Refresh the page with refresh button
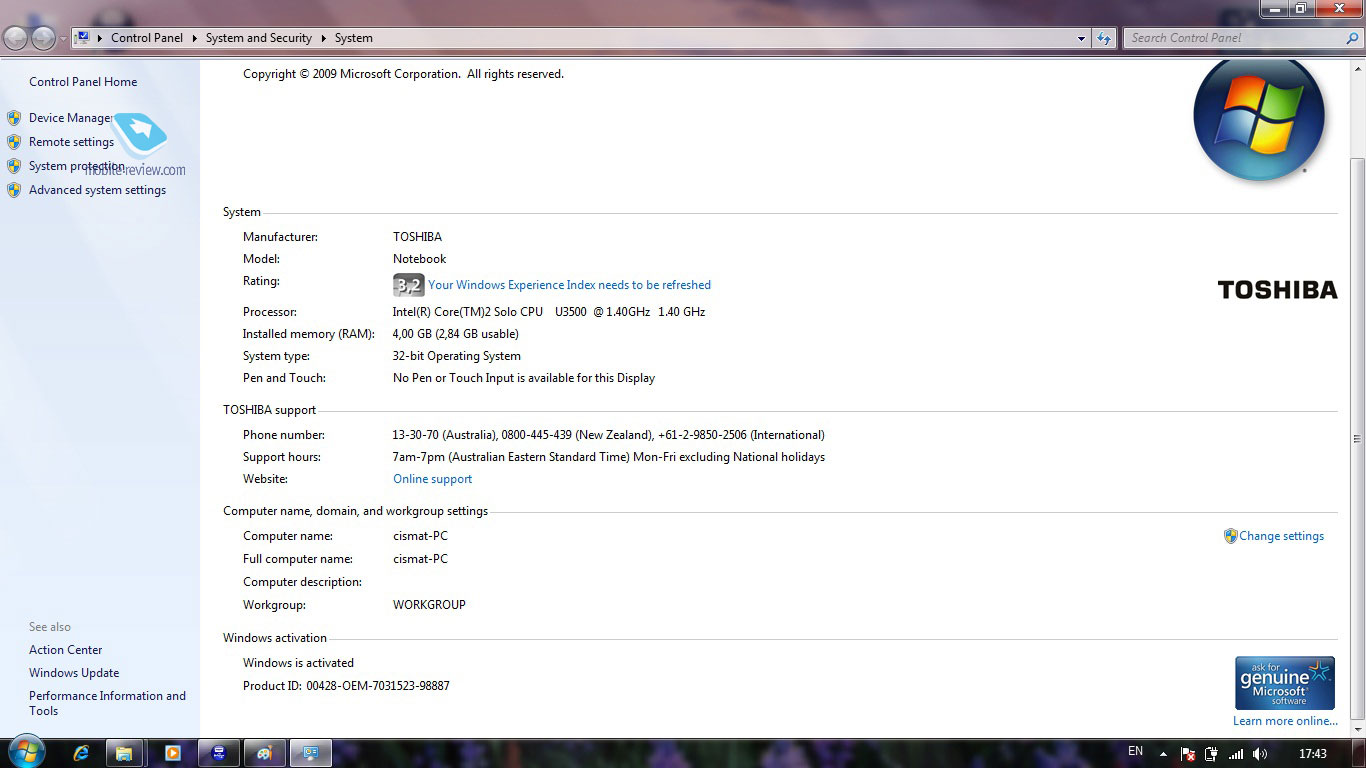Image resolution: width=1366 pixels, height=768 pixels. pos(1104,38)
